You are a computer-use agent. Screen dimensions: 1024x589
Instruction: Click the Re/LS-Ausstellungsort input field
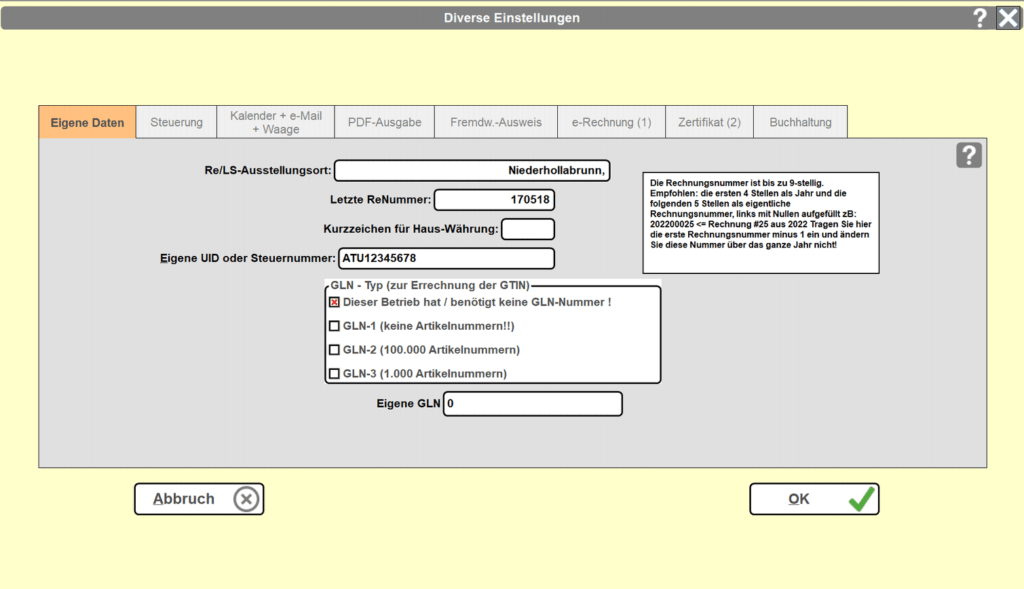click(472, 170)
